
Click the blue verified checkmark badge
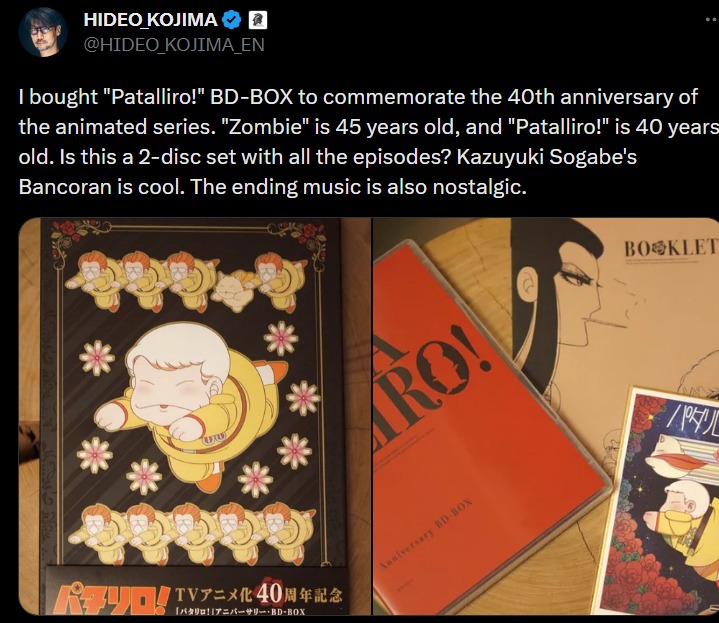pos(232,20)
